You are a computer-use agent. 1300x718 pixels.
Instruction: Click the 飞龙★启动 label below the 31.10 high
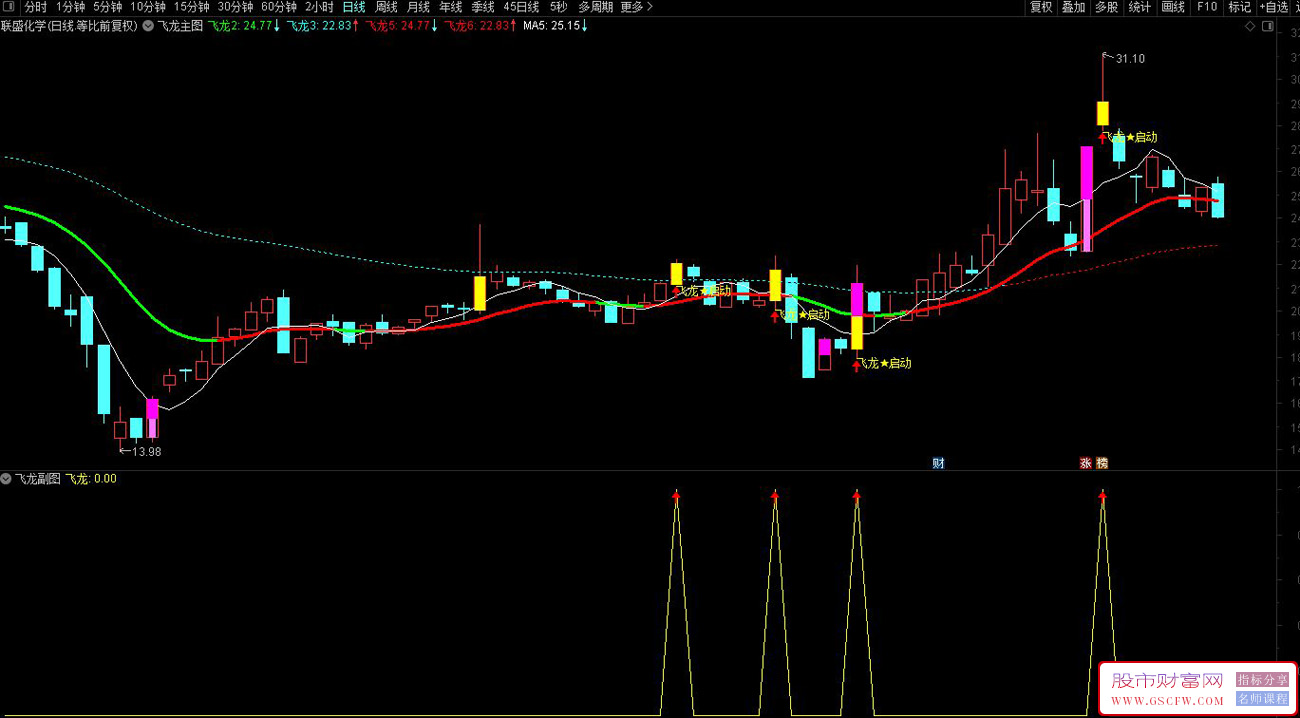1130,137
